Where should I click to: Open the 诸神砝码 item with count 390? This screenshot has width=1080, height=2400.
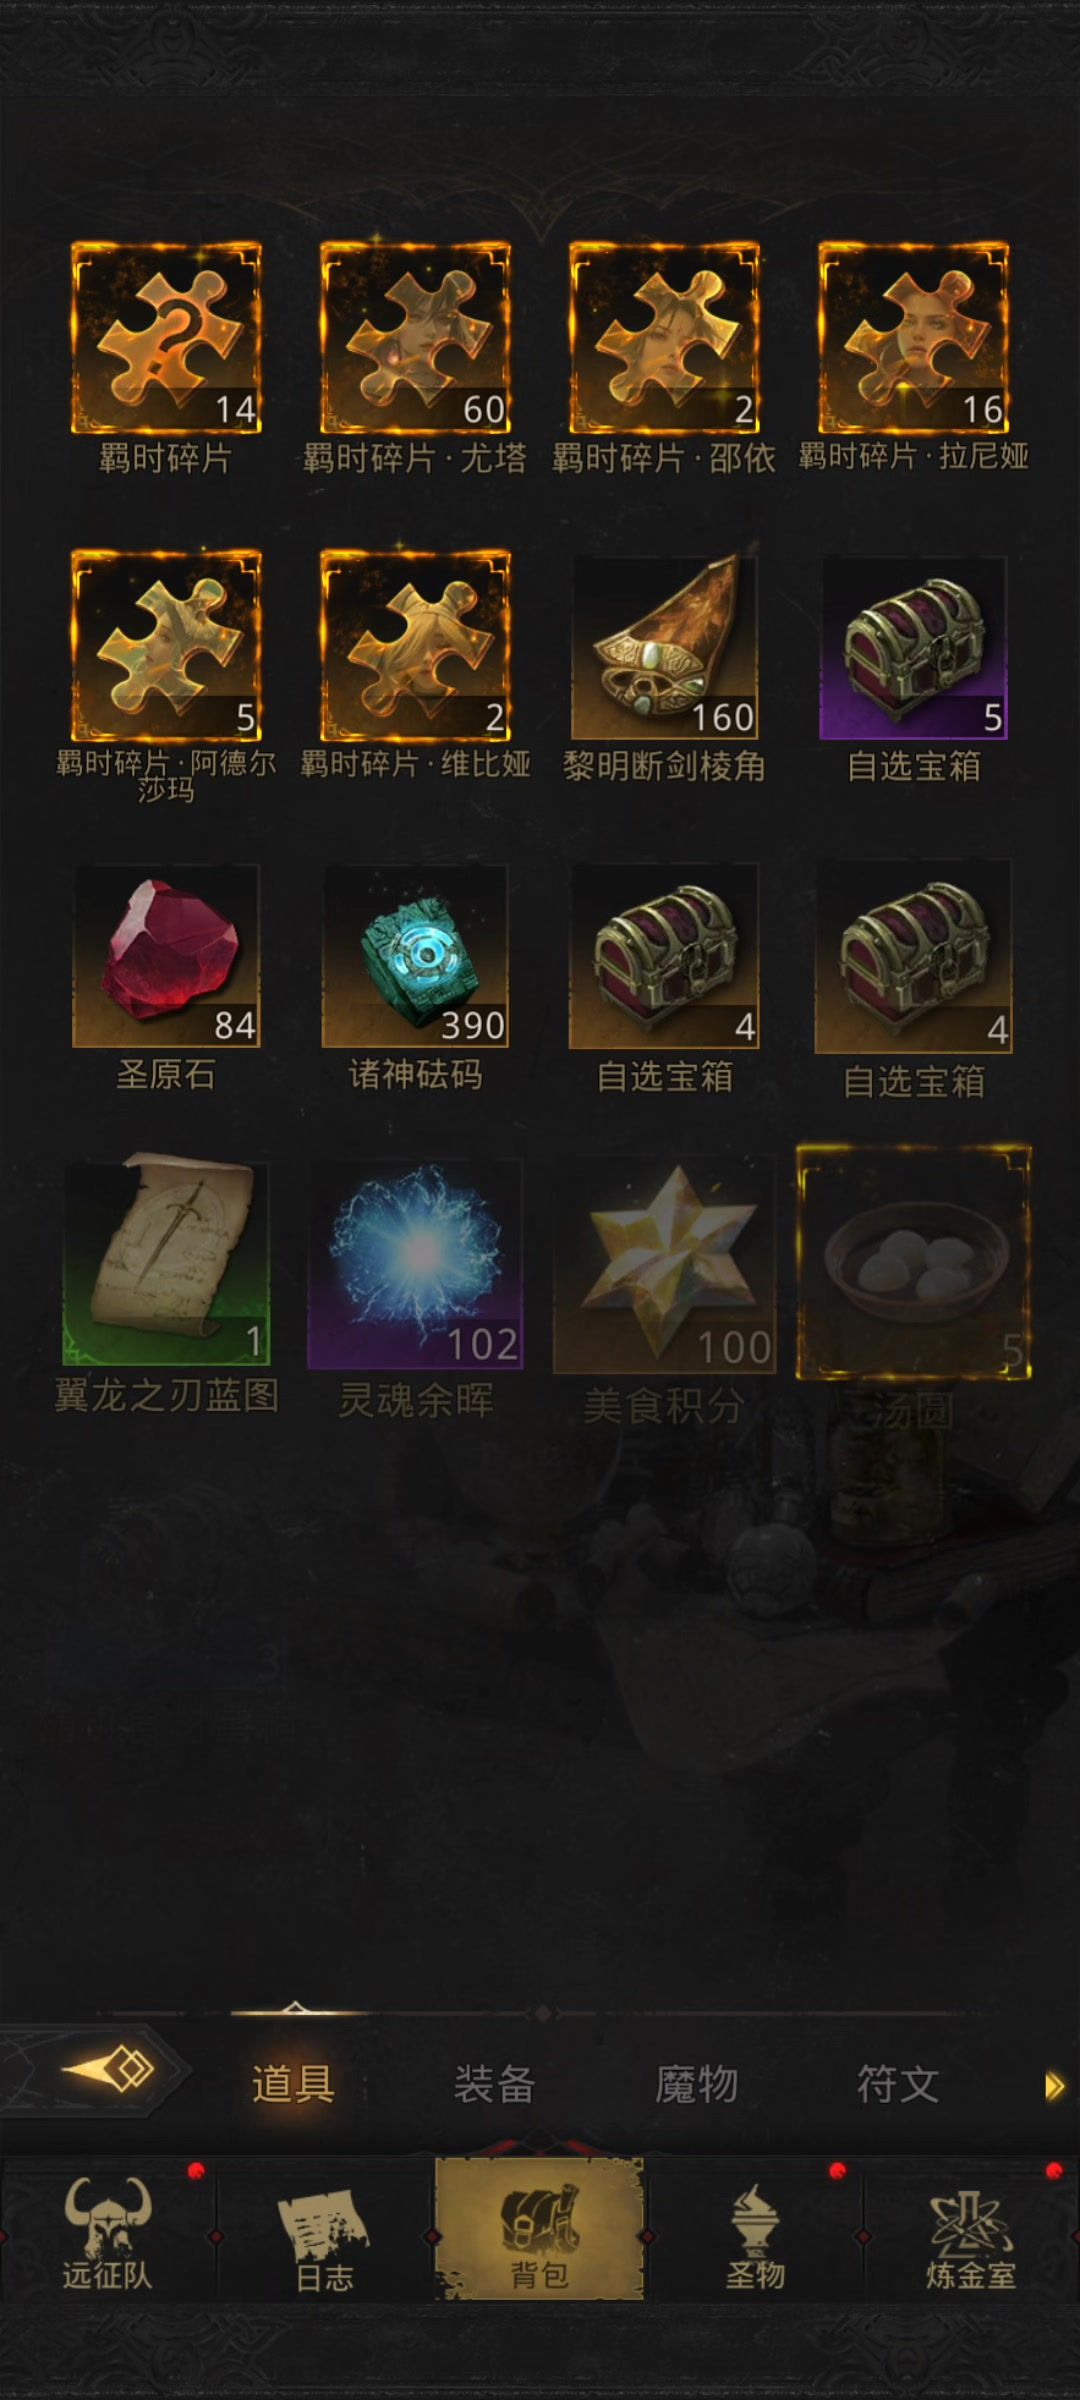(x=415, y=956)
